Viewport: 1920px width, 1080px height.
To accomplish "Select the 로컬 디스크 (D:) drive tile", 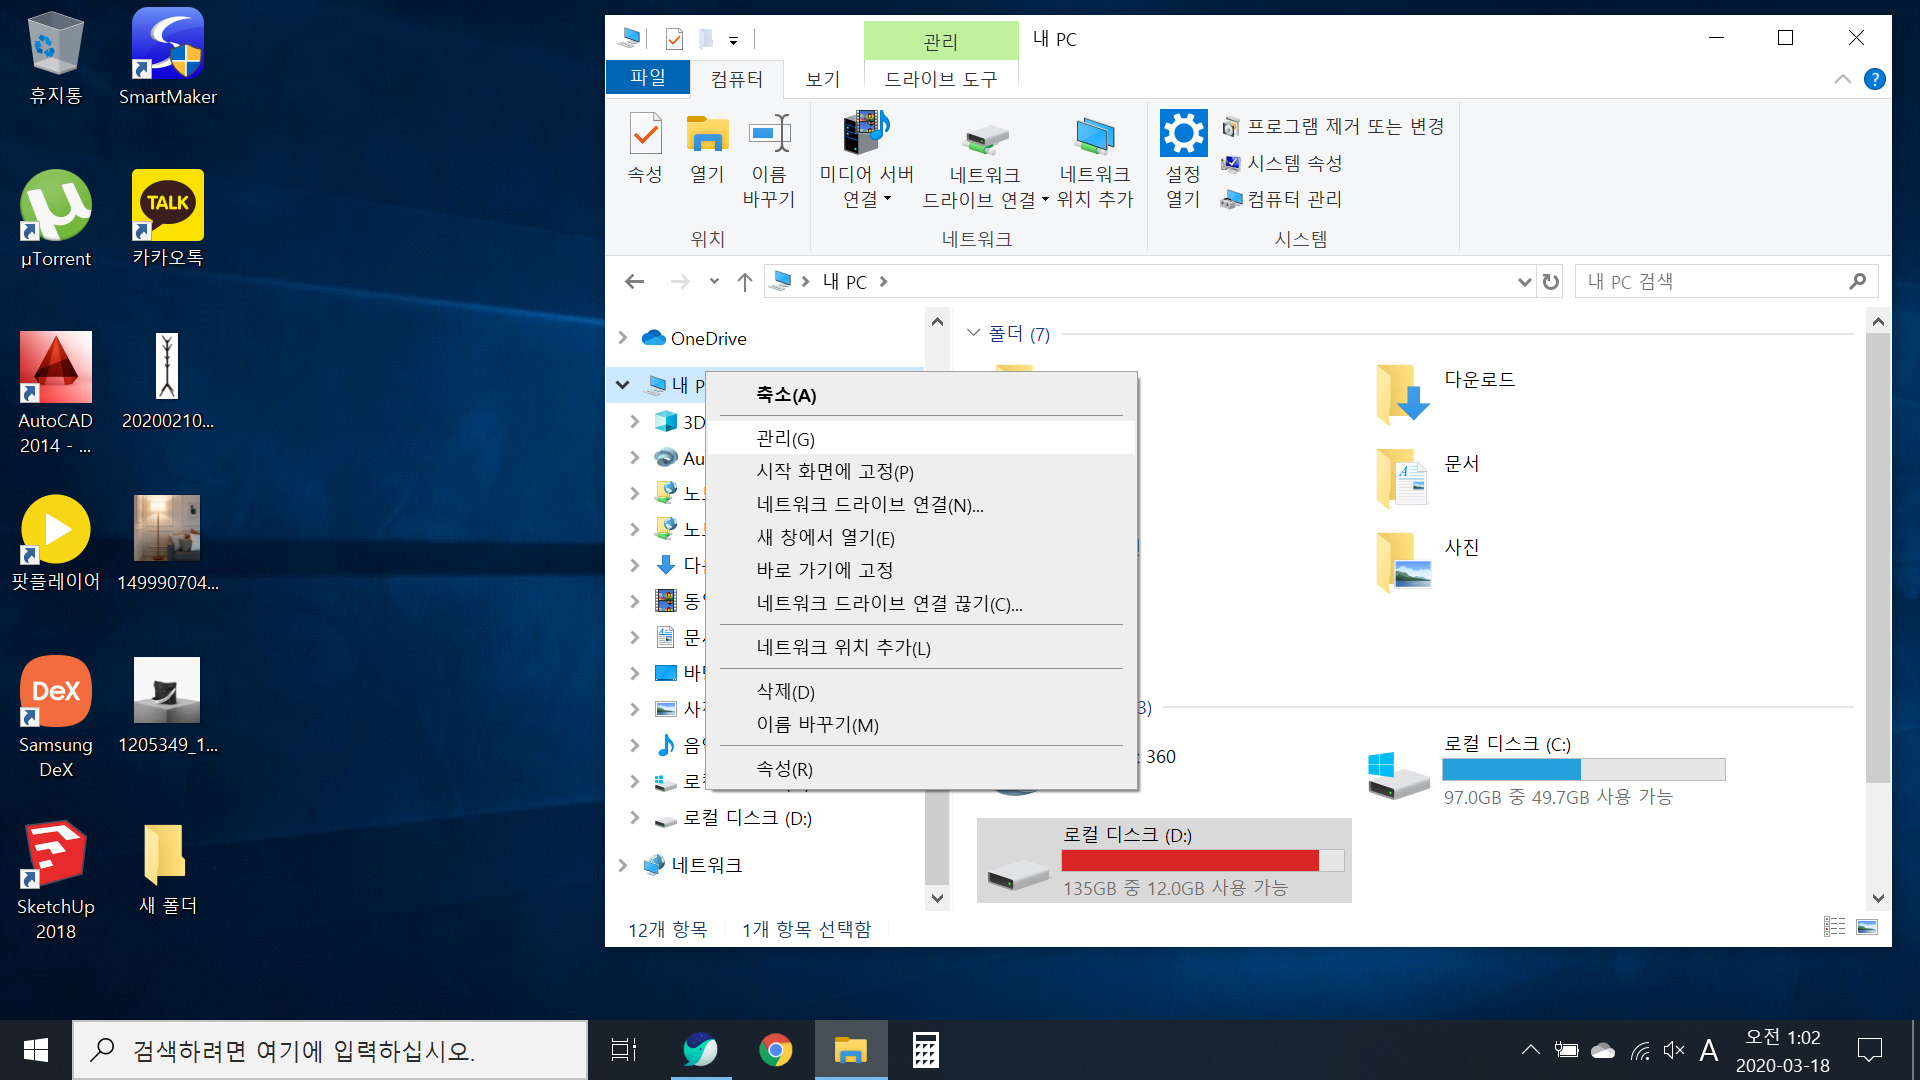I will (x=1164, y=860).
